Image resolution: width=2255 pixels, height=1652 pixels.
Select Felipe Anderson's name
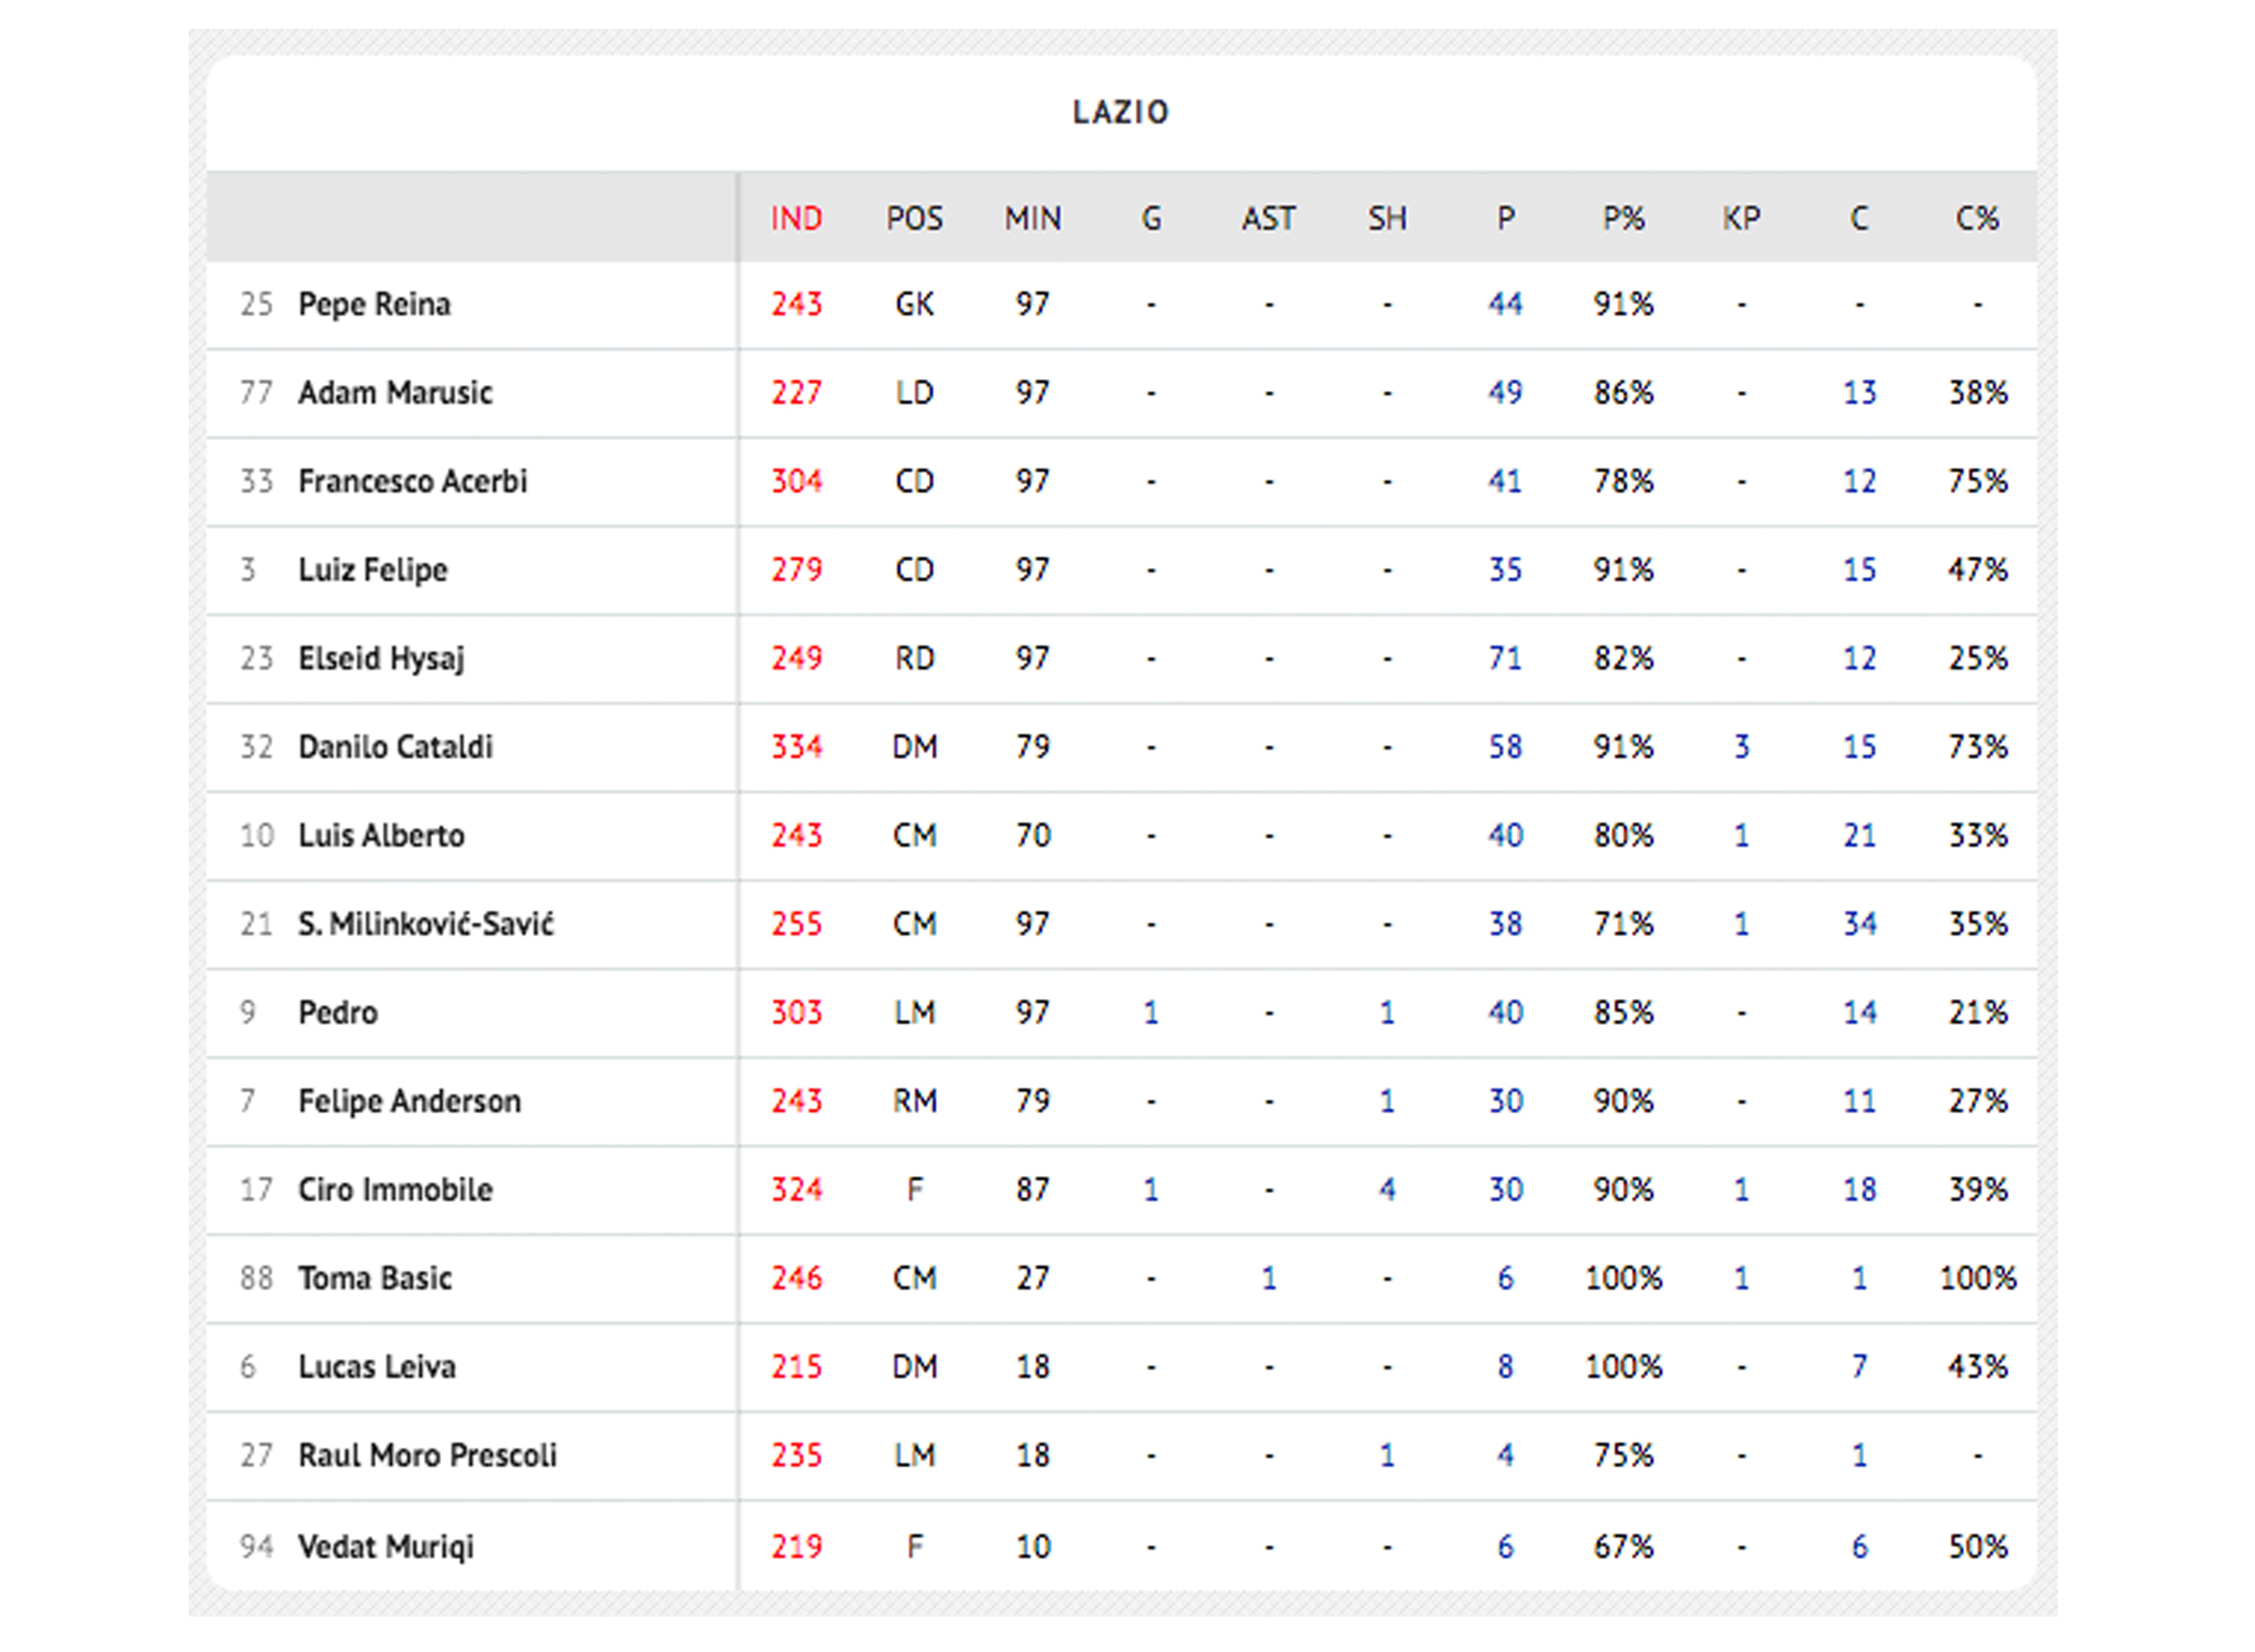(x=409, y=1101)
